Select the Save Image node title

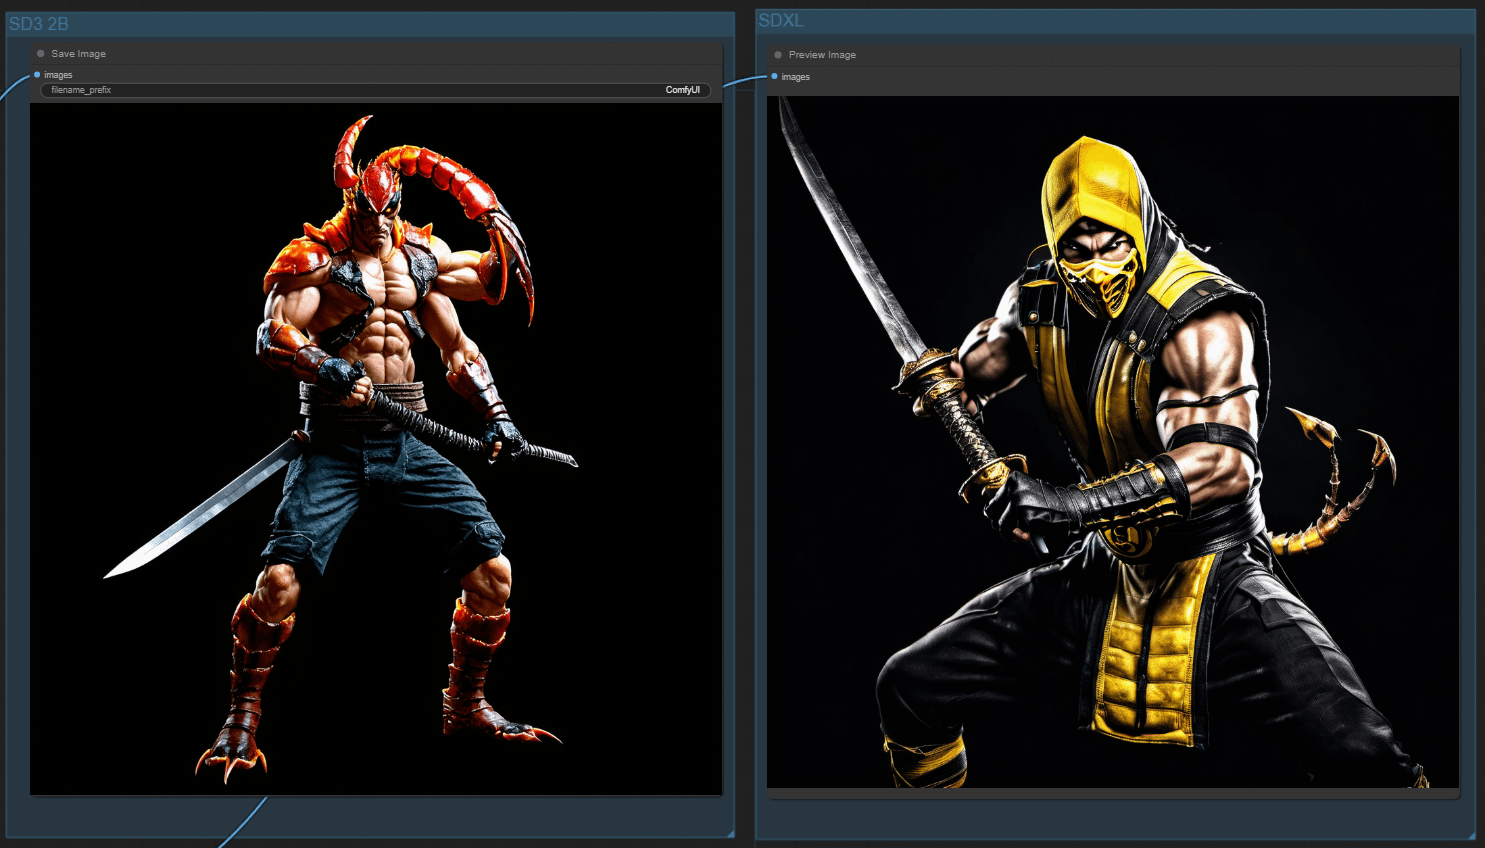click(78, 54)
